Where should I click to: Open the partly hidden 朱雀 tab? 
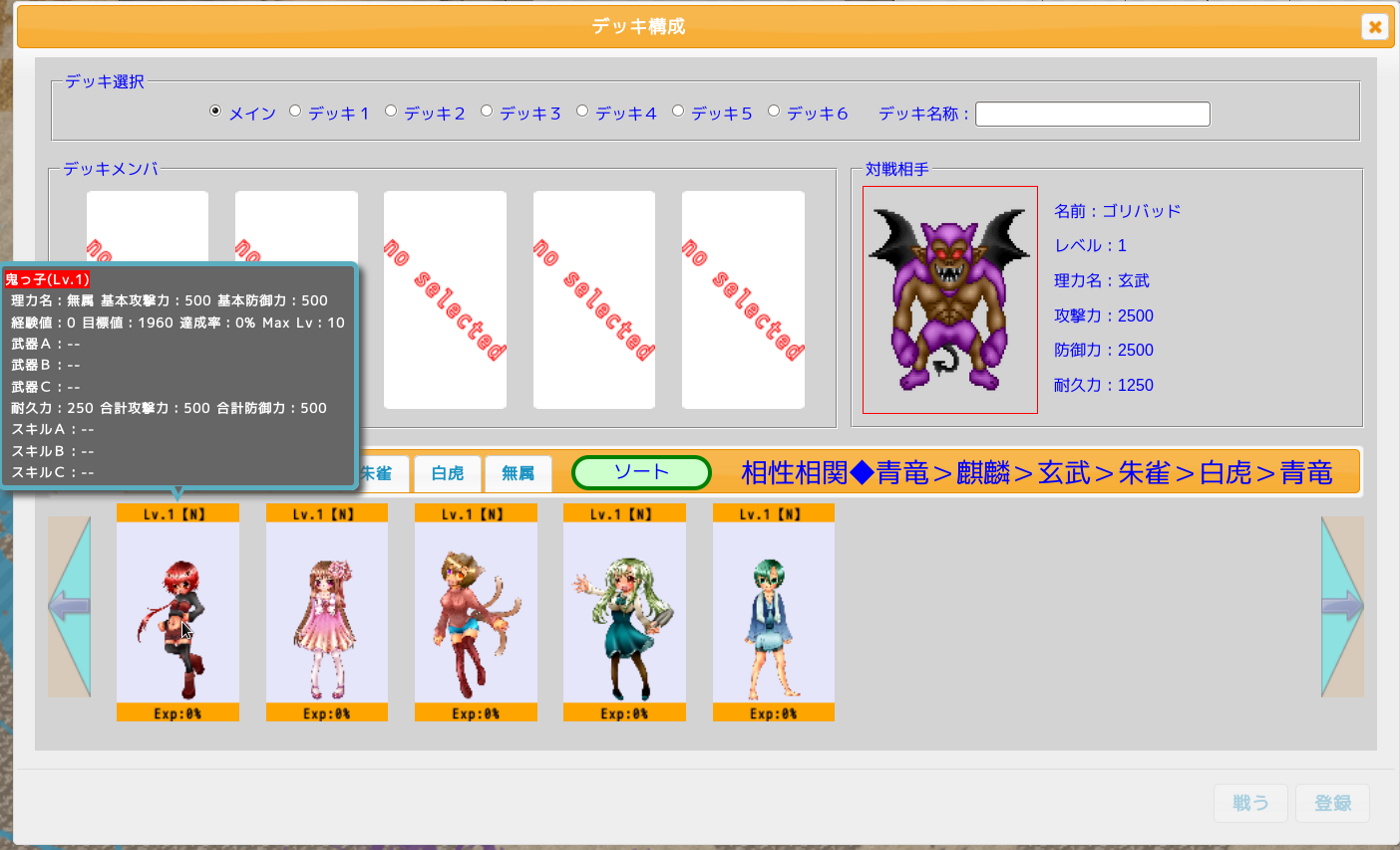(382, 474)
